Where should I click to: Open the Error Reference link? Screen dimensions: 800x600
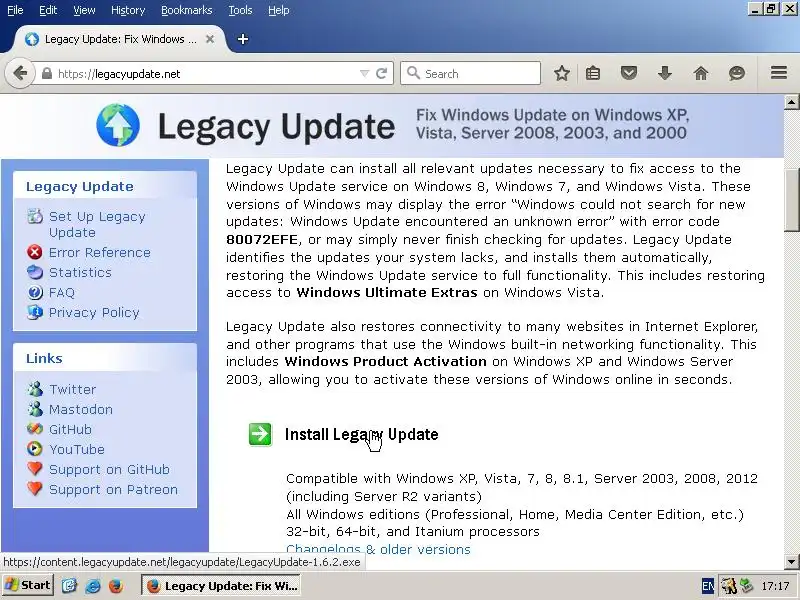[x=99, y=253]
